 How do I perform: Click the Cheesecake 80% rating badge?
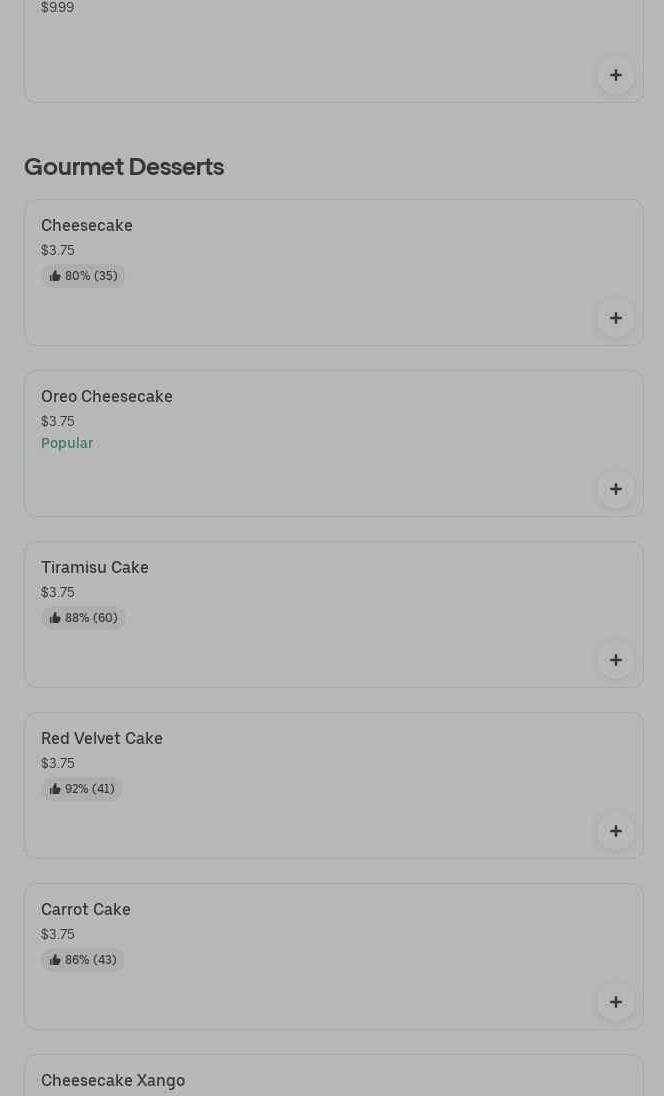pyautogui.click(x=83, y=276)
